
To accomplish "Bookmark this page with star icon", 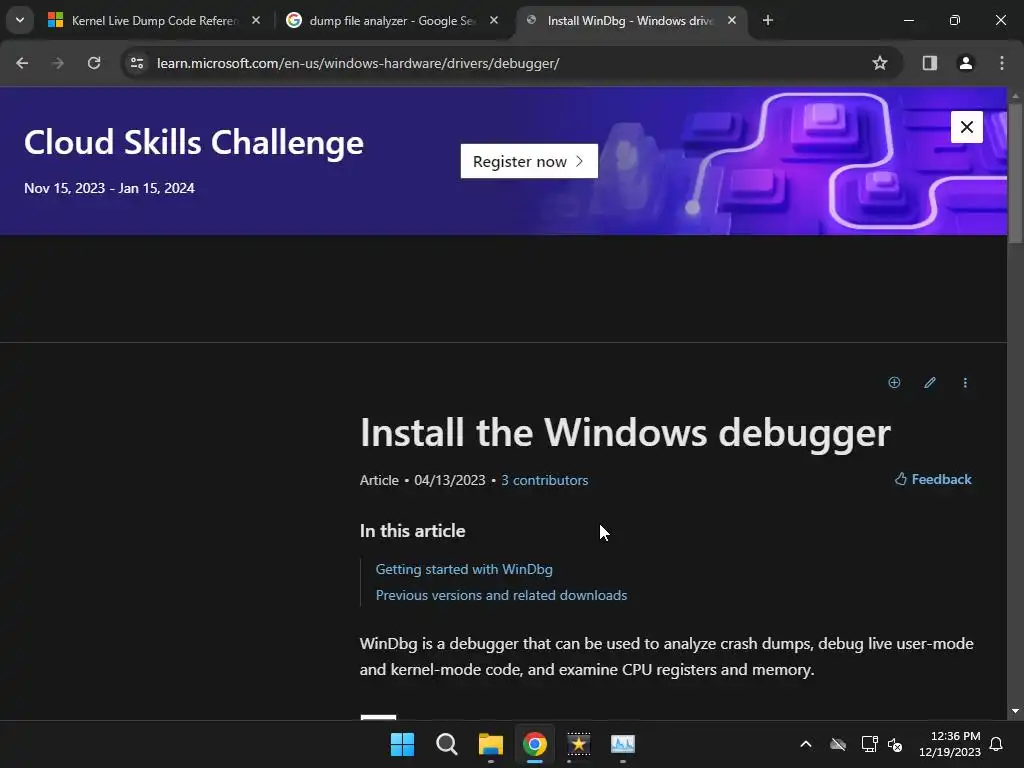I will pos(880,63).
